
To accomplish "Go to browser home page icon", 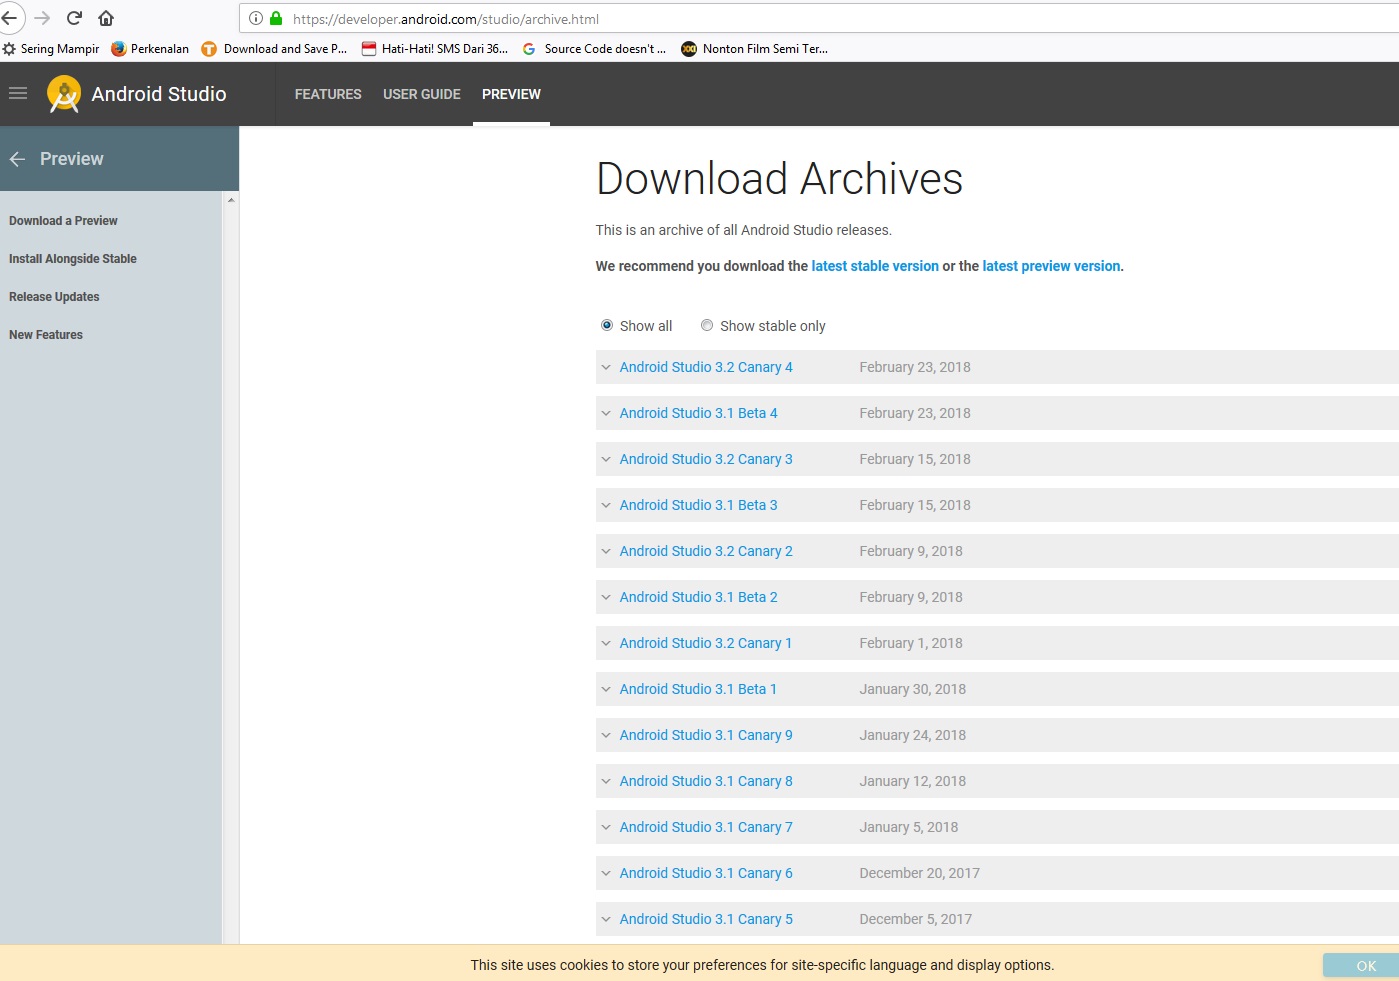I will (x=106, y=18).
